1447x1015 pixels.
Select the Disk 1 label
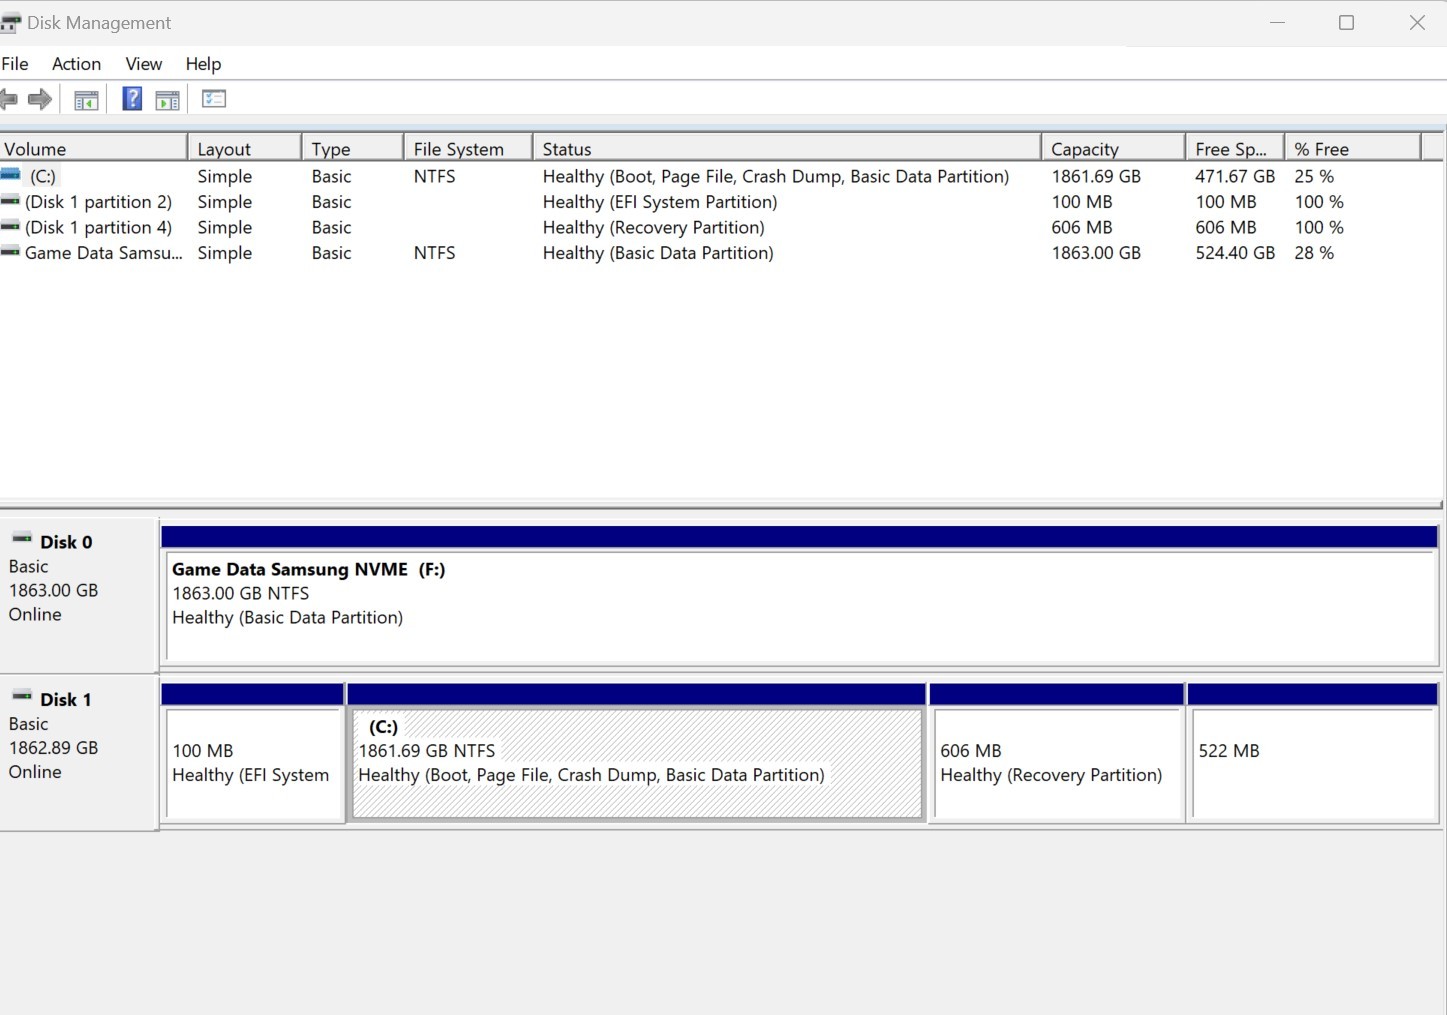point(66,699)
